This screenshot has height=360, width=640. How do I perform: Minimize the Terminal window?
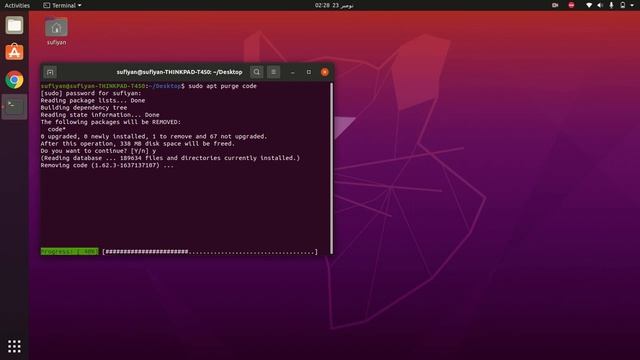[x=293, y=72]
